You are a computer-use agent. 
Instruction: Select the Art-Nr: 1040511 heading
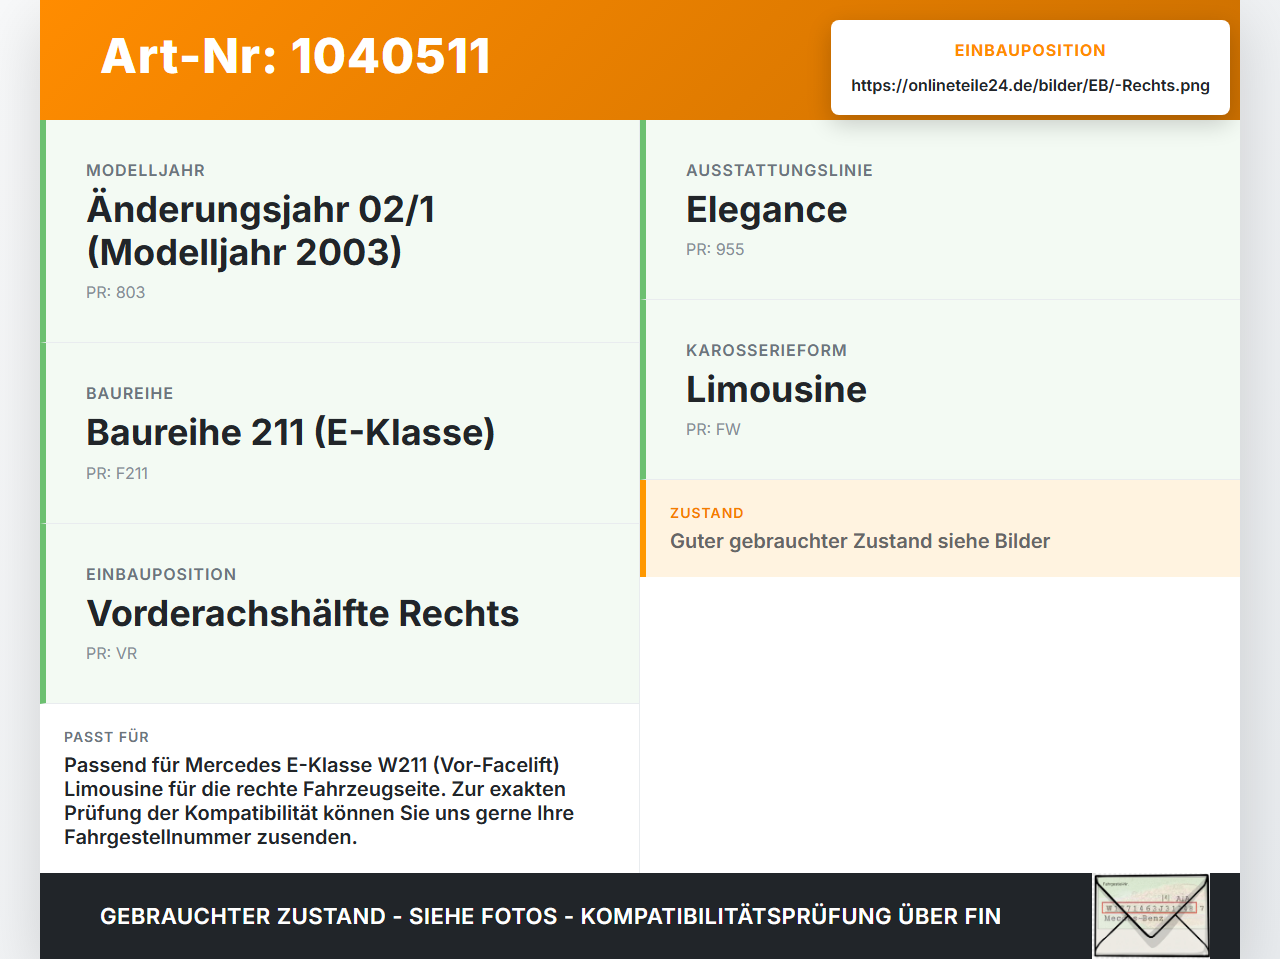(x=296, y=56)
